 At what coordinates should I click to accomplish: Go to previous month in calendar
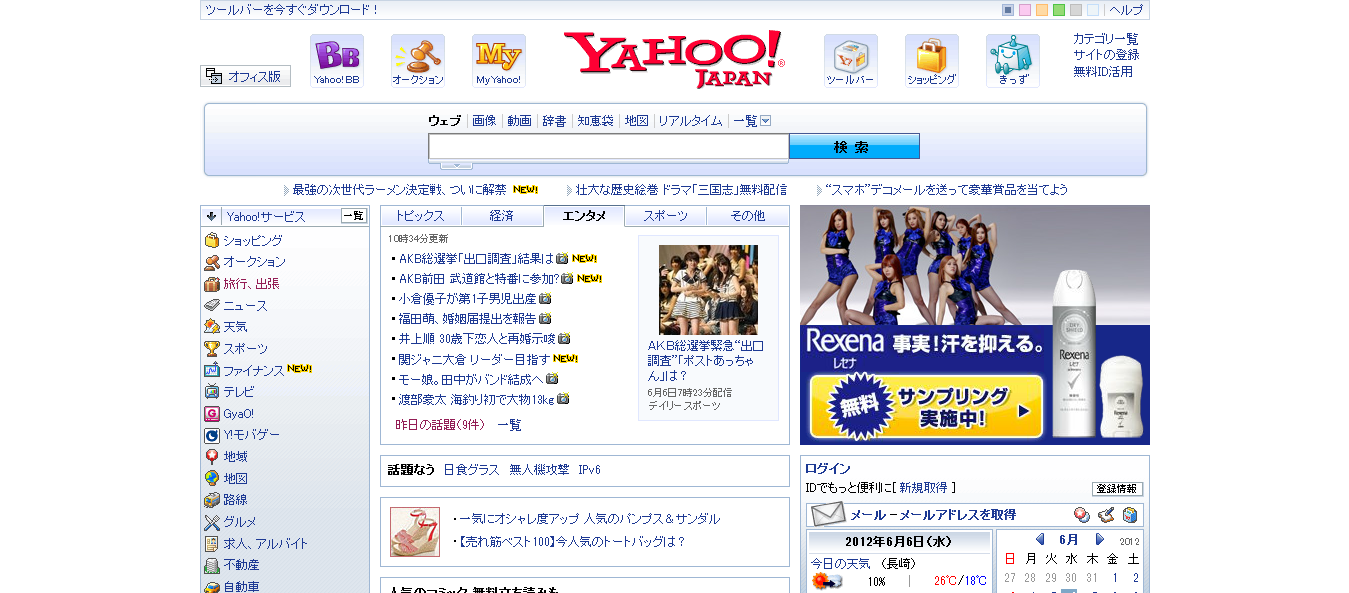pos(1040,539)
